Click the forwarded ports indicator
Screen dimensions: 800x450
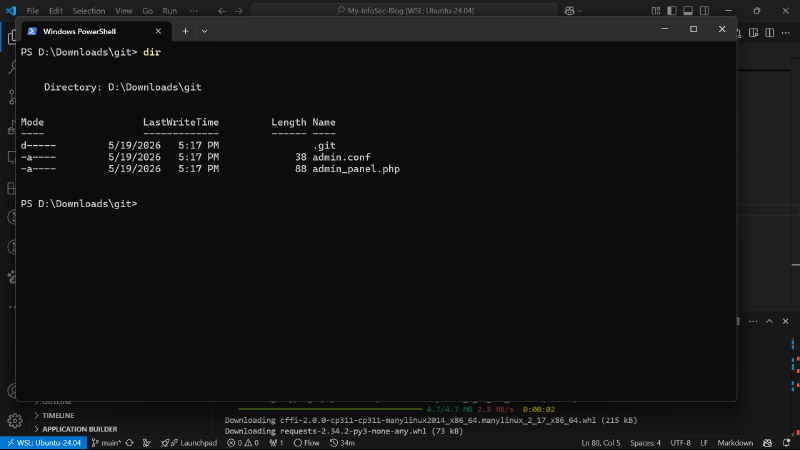coord(276,443)
